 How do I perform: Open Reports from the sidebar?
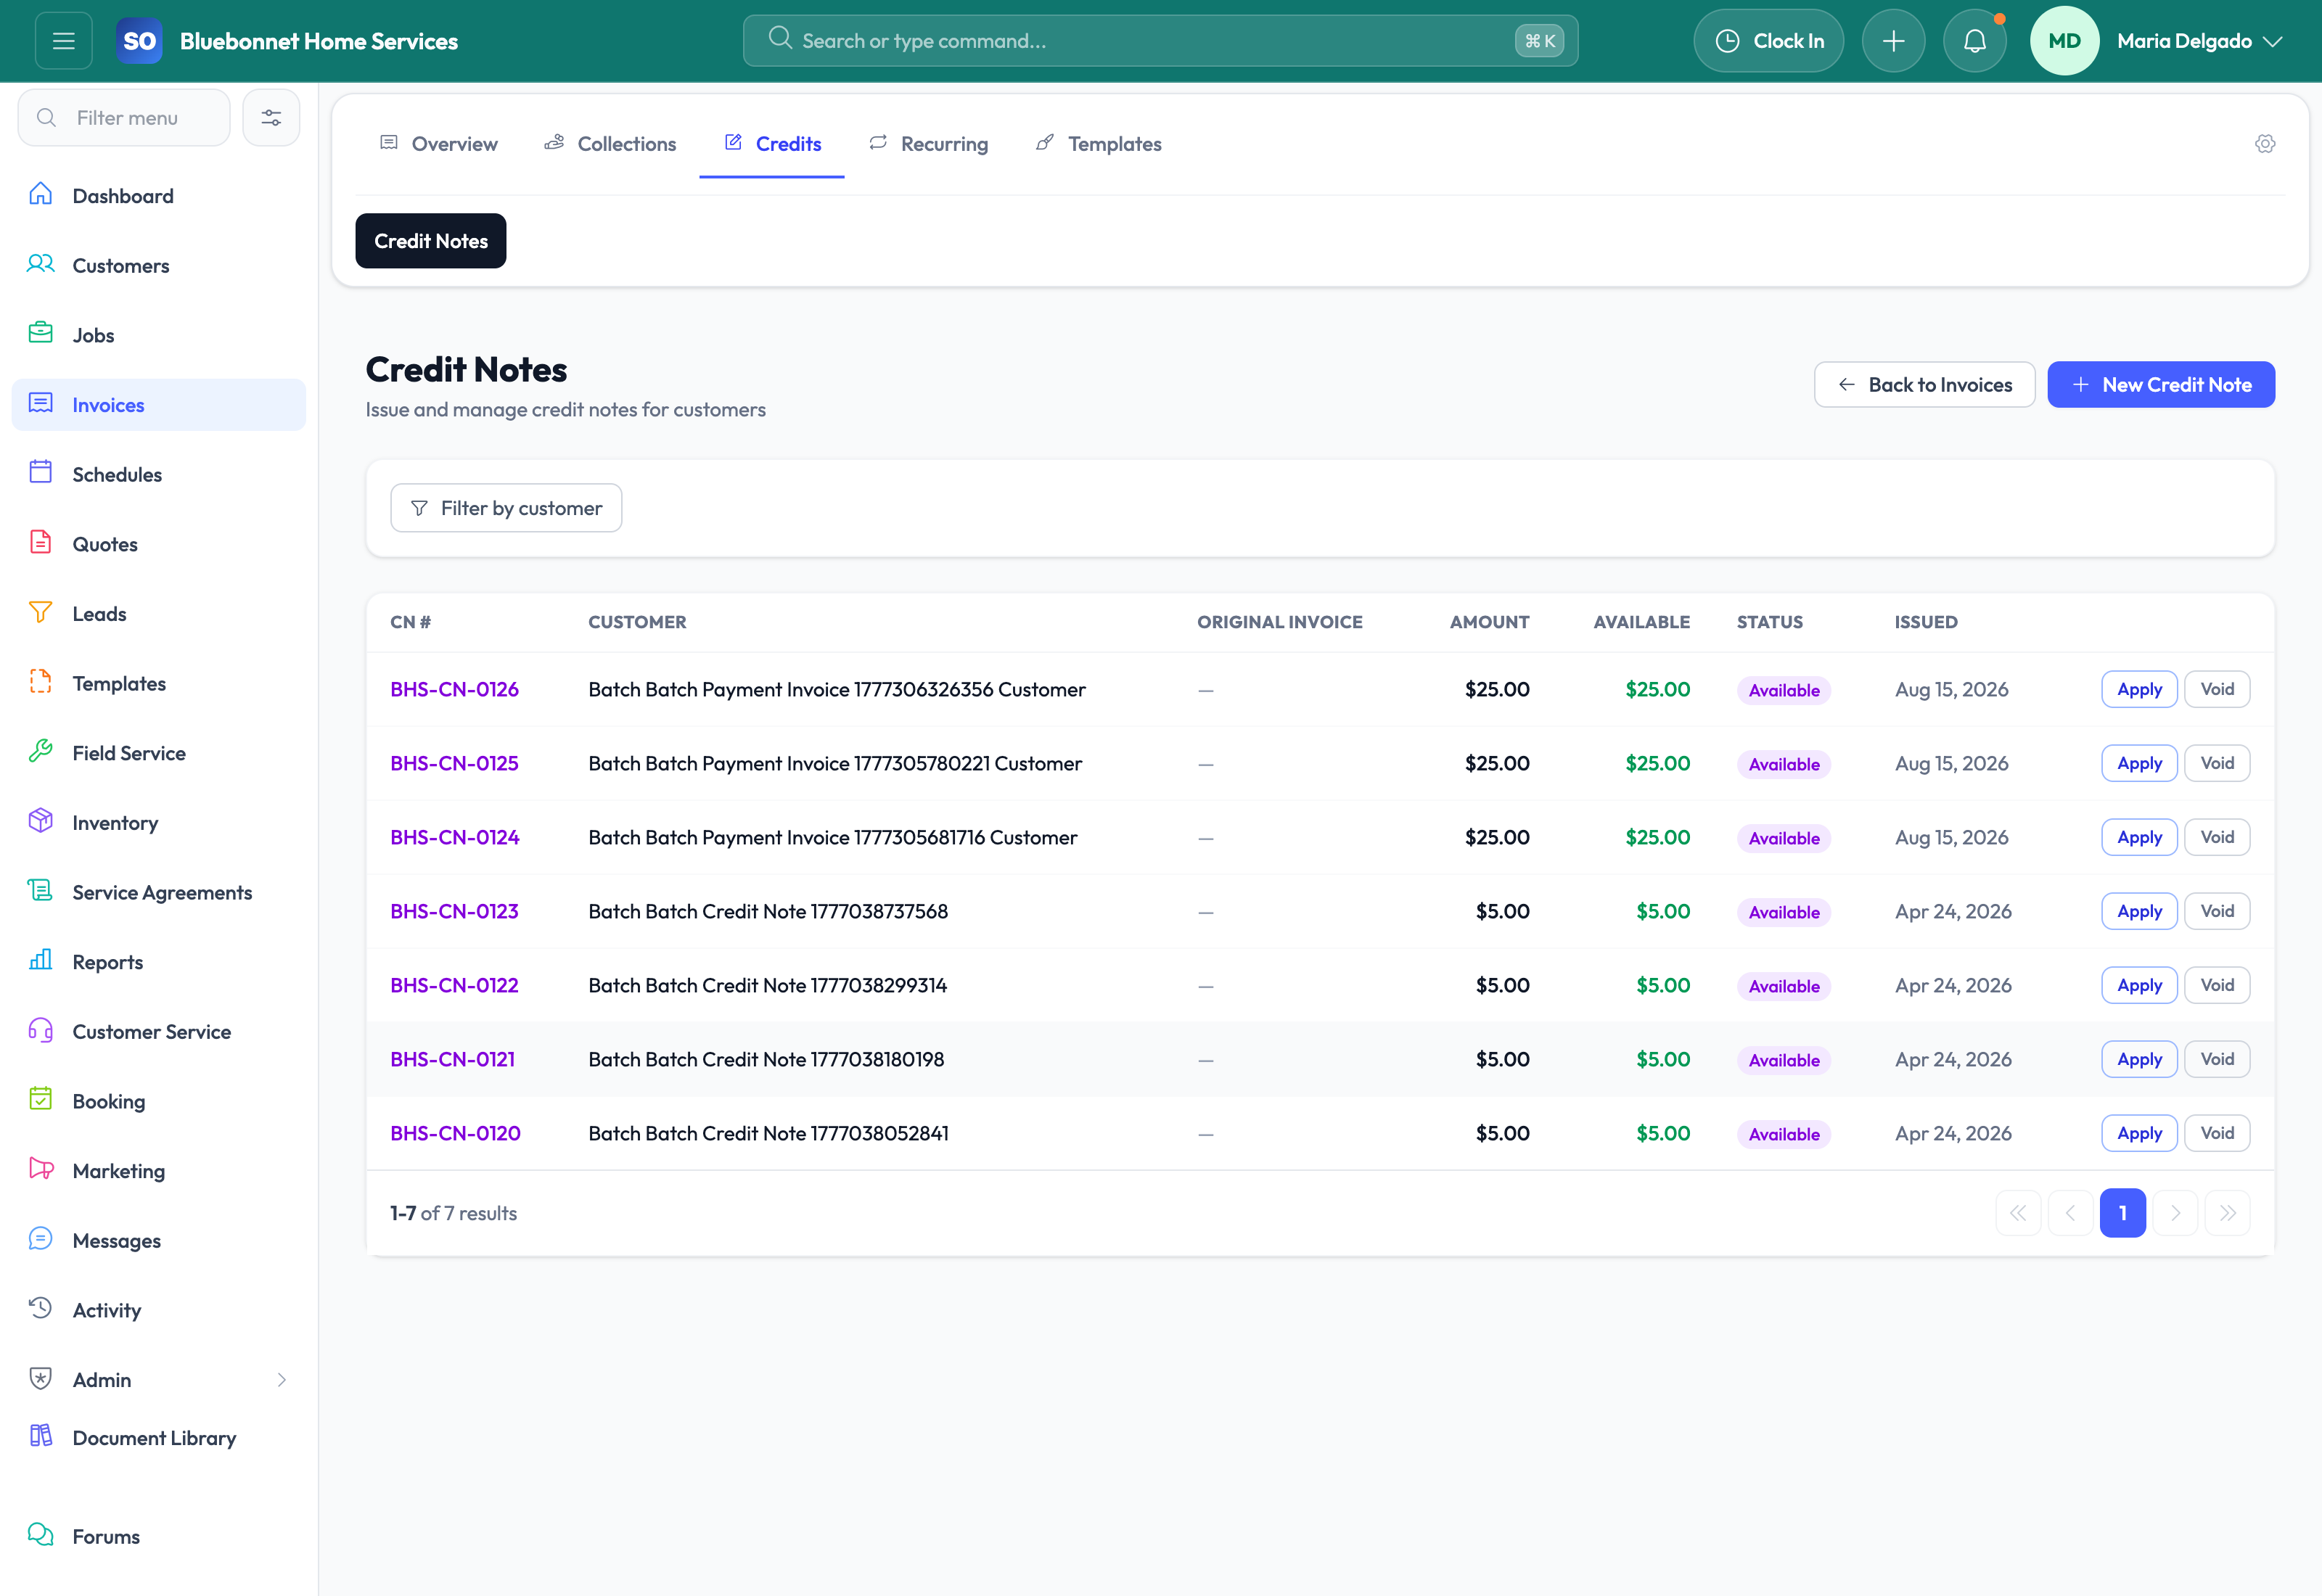click(158, 962)
